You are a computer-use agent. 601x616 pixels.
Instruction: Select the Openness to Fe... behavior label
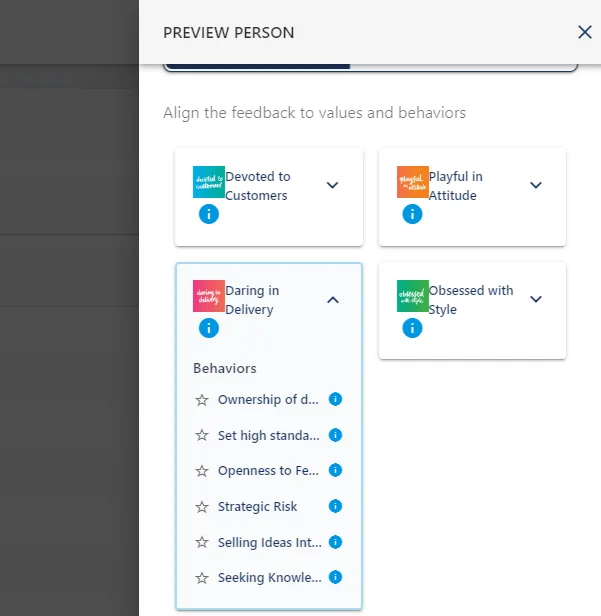268,471
